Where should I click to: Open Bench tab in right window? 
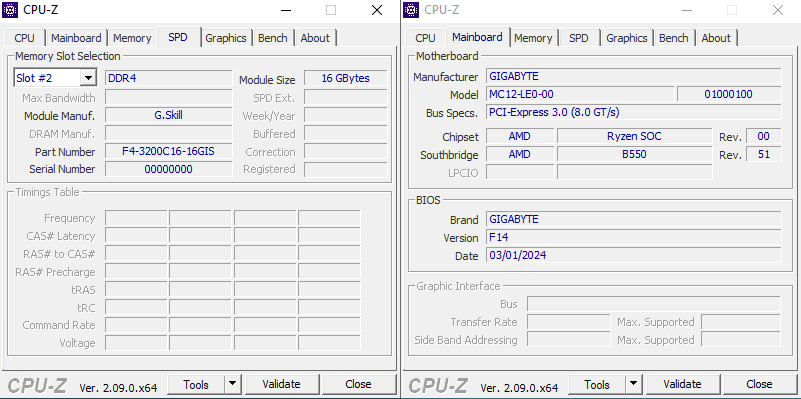[x=674, y=38]
